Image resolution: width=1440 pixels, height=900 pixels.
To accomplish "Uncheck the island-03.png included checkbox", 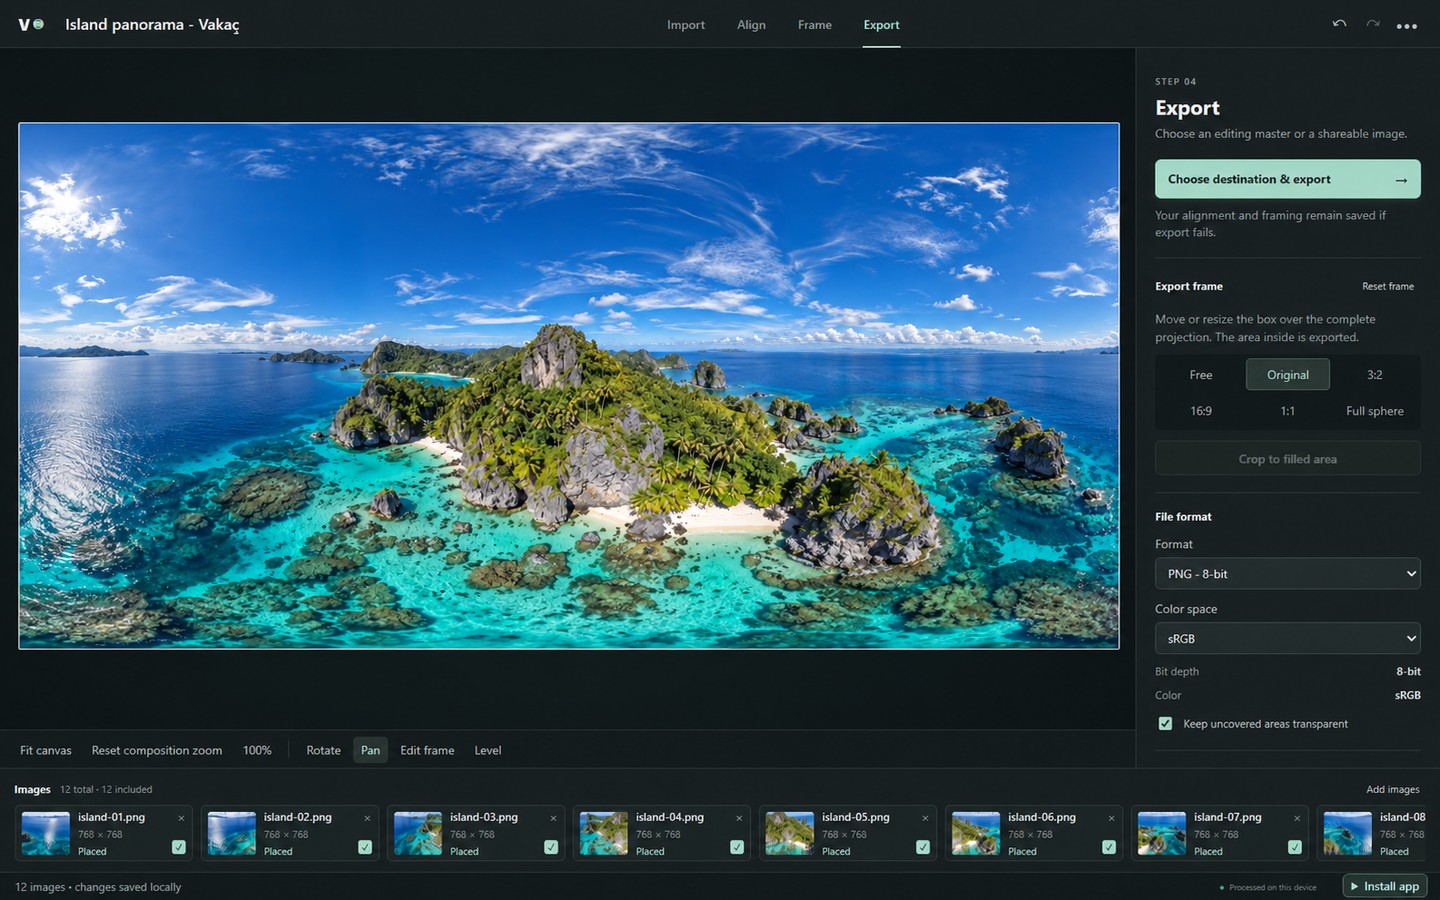I will [x=551, y=847].
